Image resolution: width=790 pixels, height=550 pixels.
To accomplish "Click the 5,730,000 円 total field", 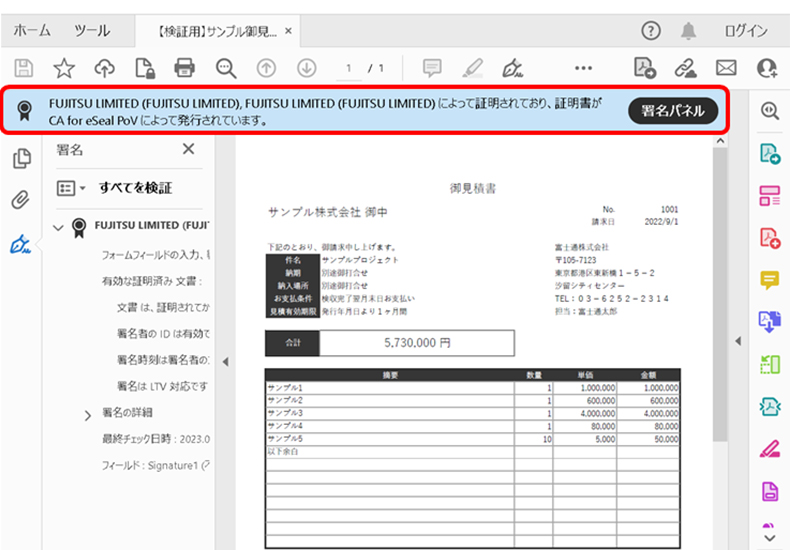I will pyautogui.click(x=417, y=343).
